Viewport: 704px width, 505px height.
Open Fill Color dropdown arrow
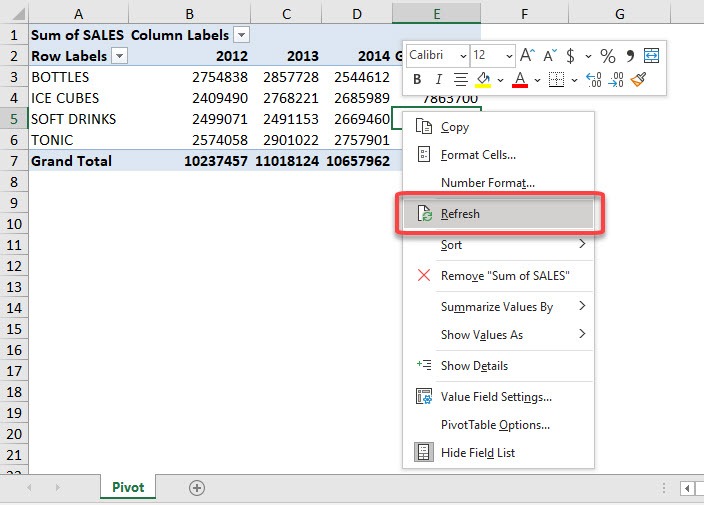coord(501,80)
